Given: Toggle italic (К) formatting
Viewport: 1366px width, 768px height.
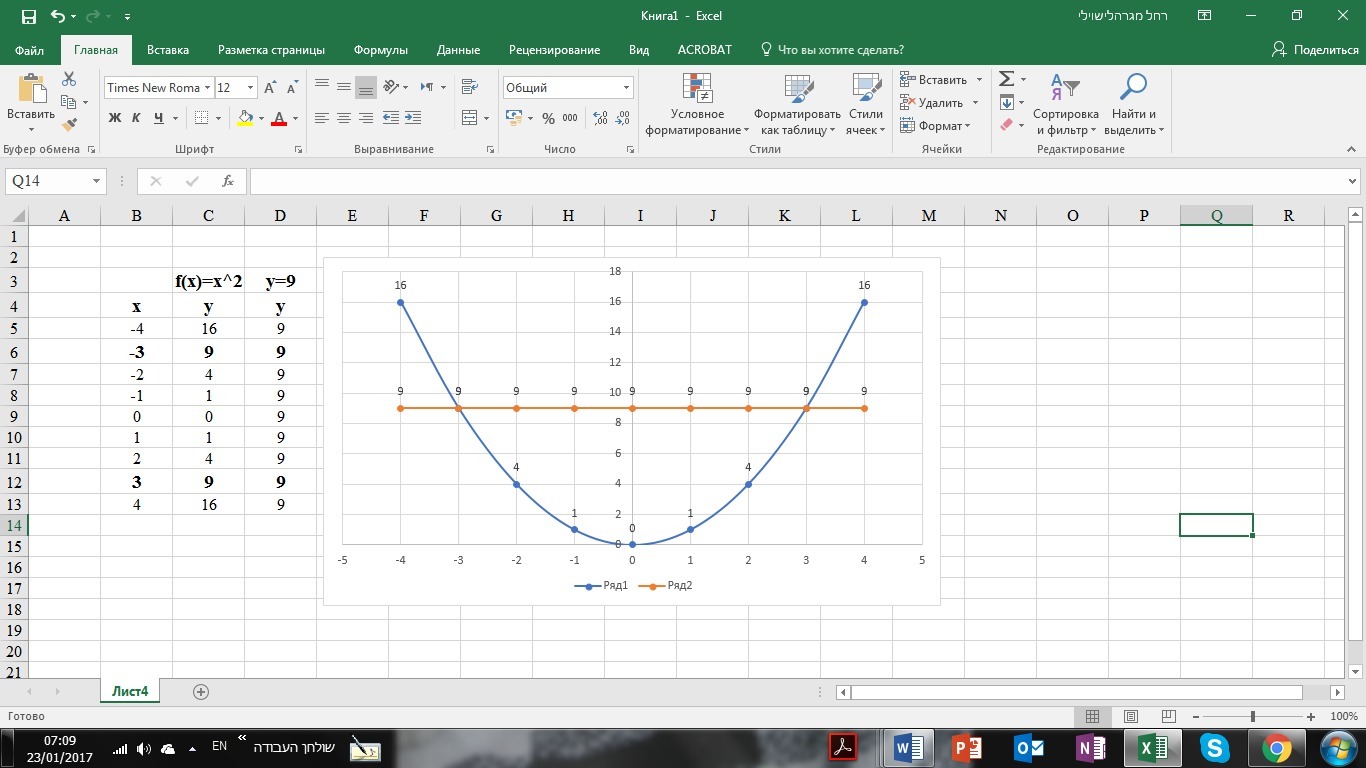Looking at the screenshot, I should 137,118.
